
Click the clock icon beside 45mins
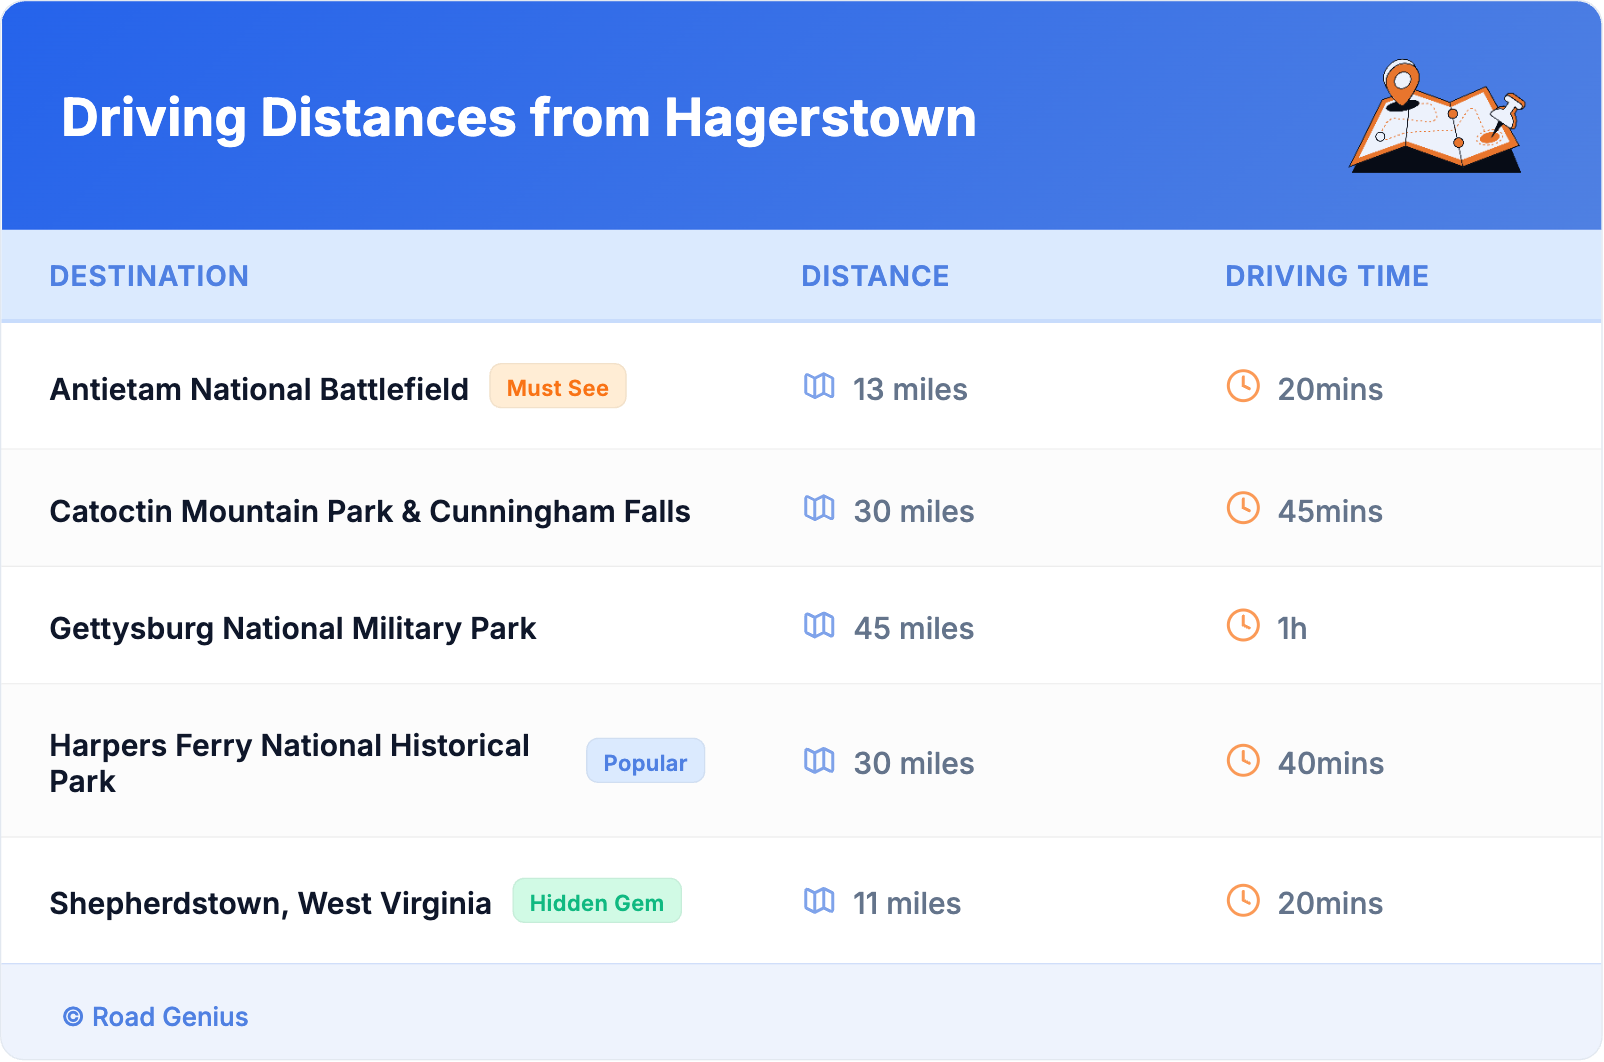[1243, 508]
